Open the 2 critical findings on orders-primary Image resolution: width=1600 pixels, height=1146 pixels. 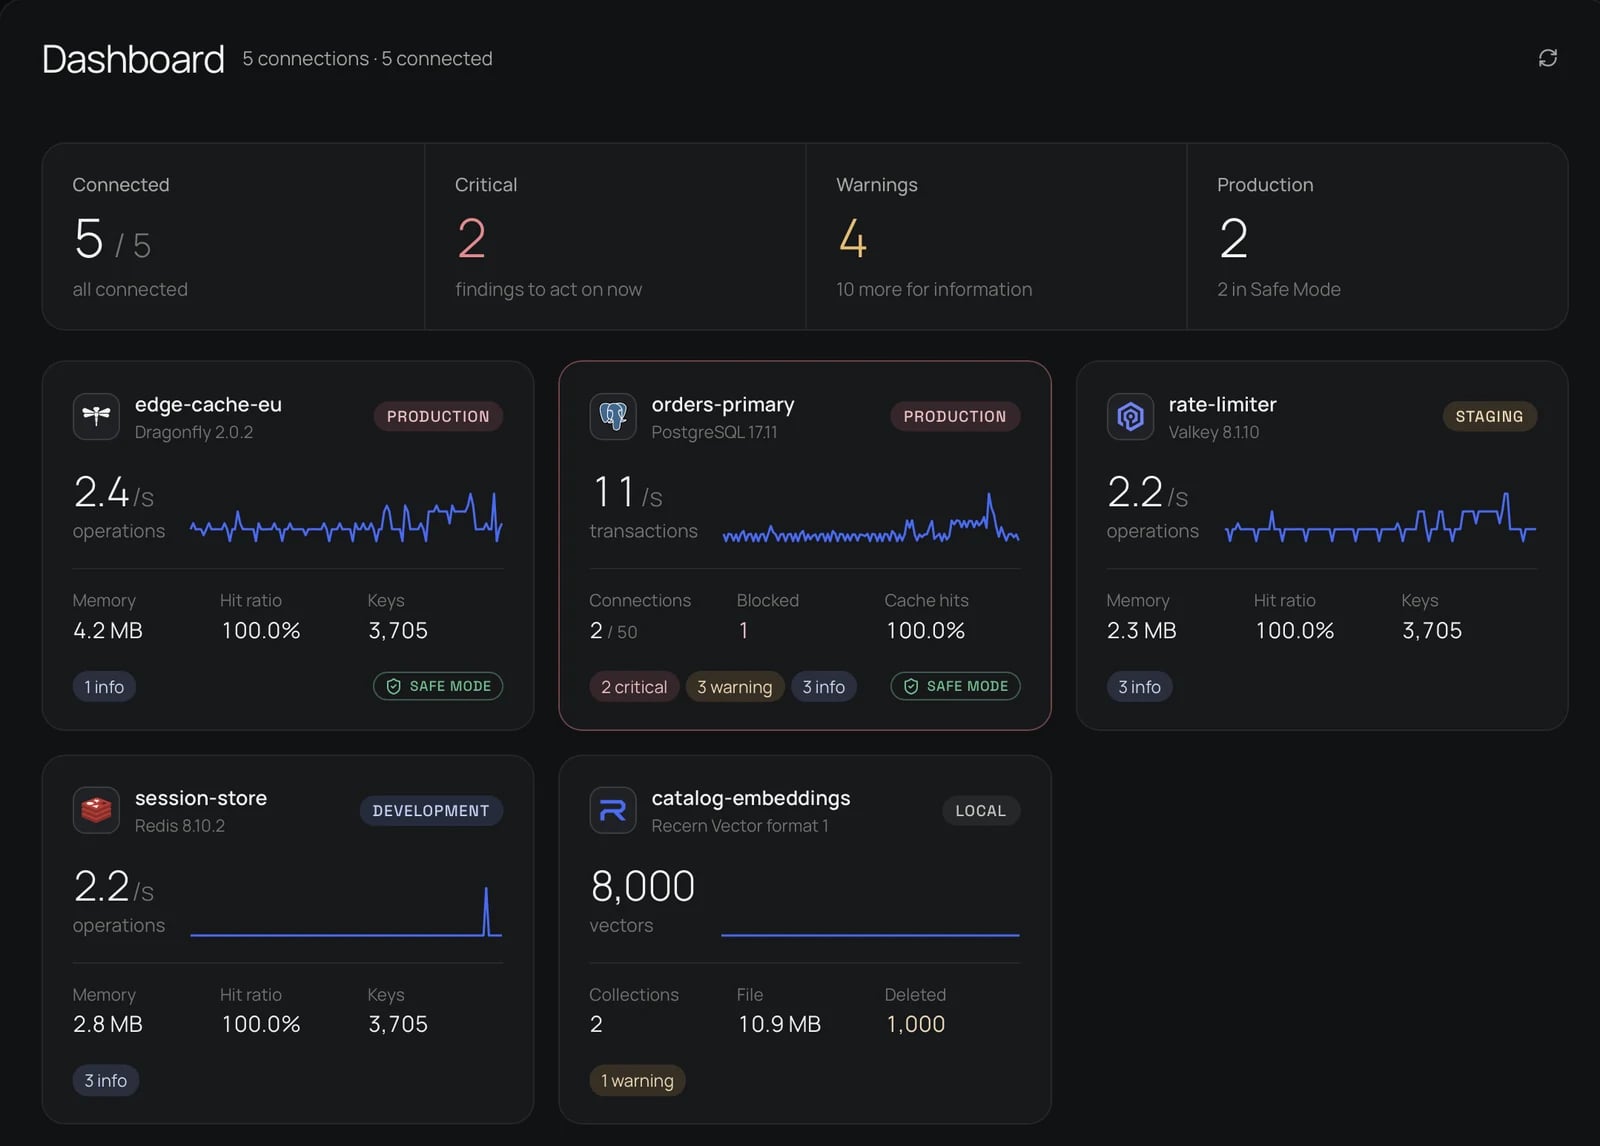634,687
